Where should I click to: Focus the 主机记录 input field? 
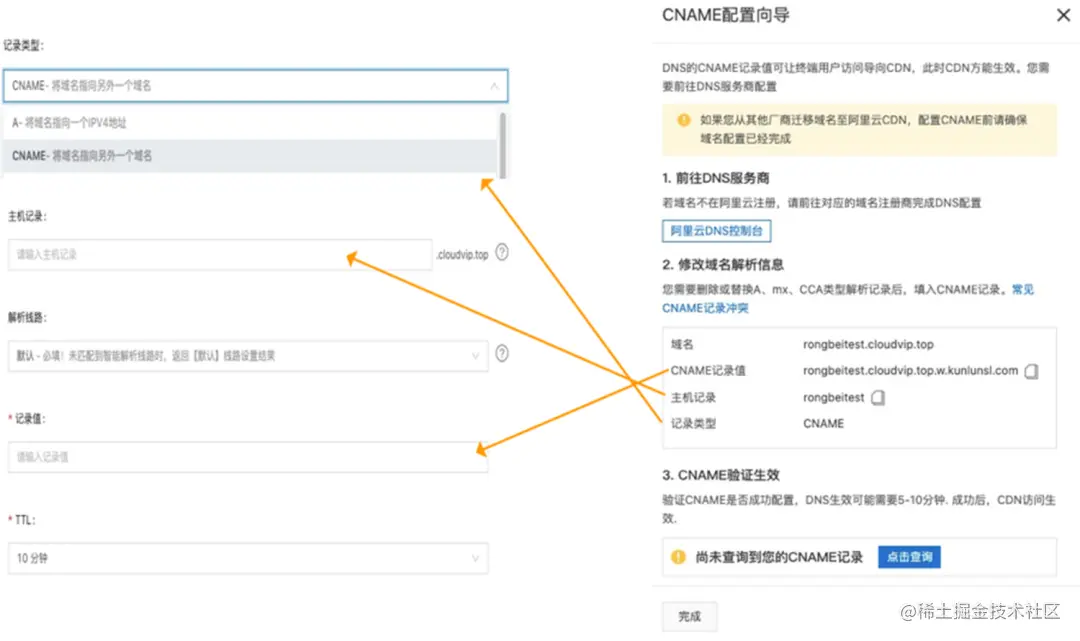coord(220,254)
